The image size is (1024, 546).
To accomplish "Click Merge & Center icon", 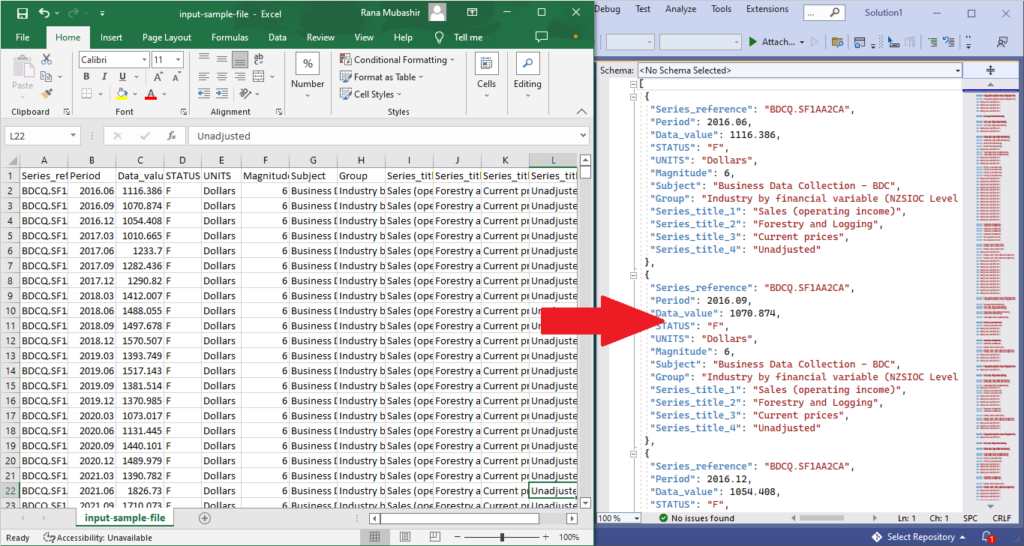I will (x=259, y=77).
